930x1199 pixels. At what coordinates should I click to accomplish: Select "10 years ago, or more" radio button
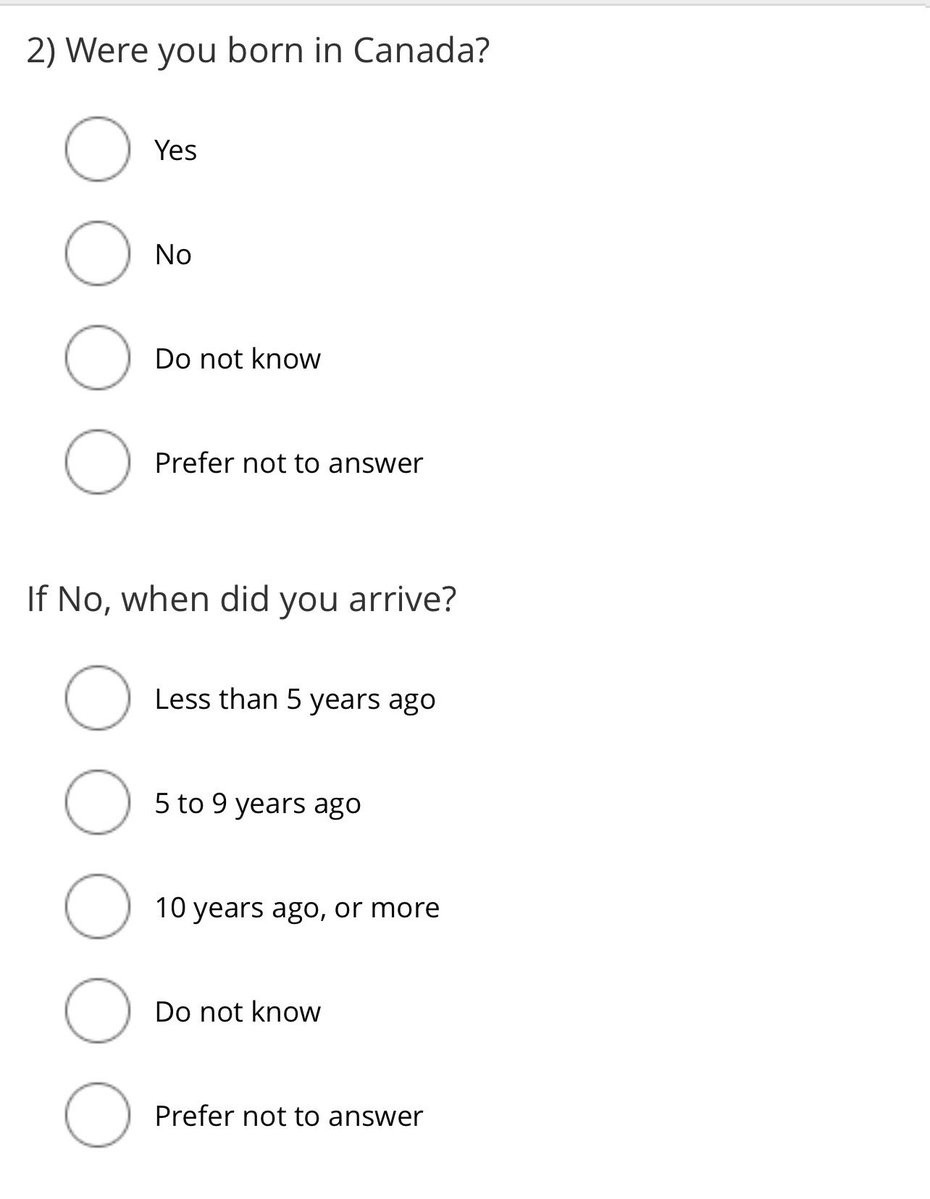[97, 907]
